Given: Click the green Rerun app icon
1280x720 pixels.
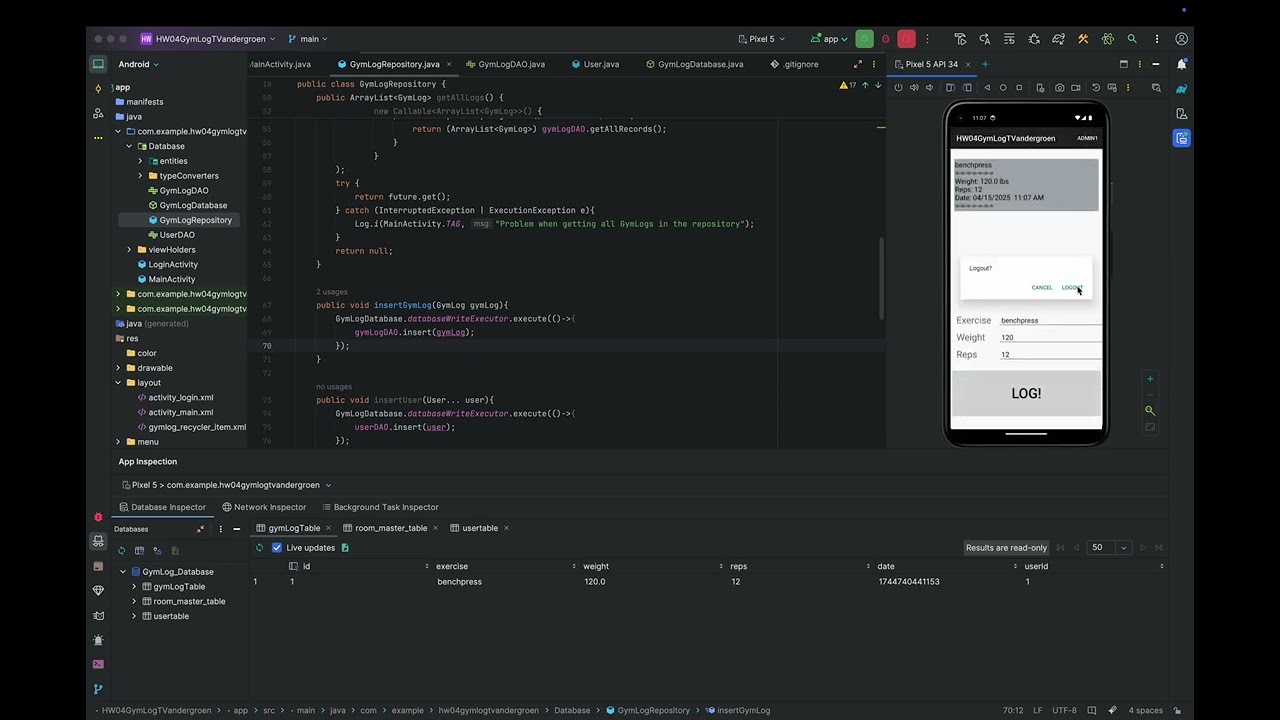Looking at the screenshot, I should (x=864, y=39).
